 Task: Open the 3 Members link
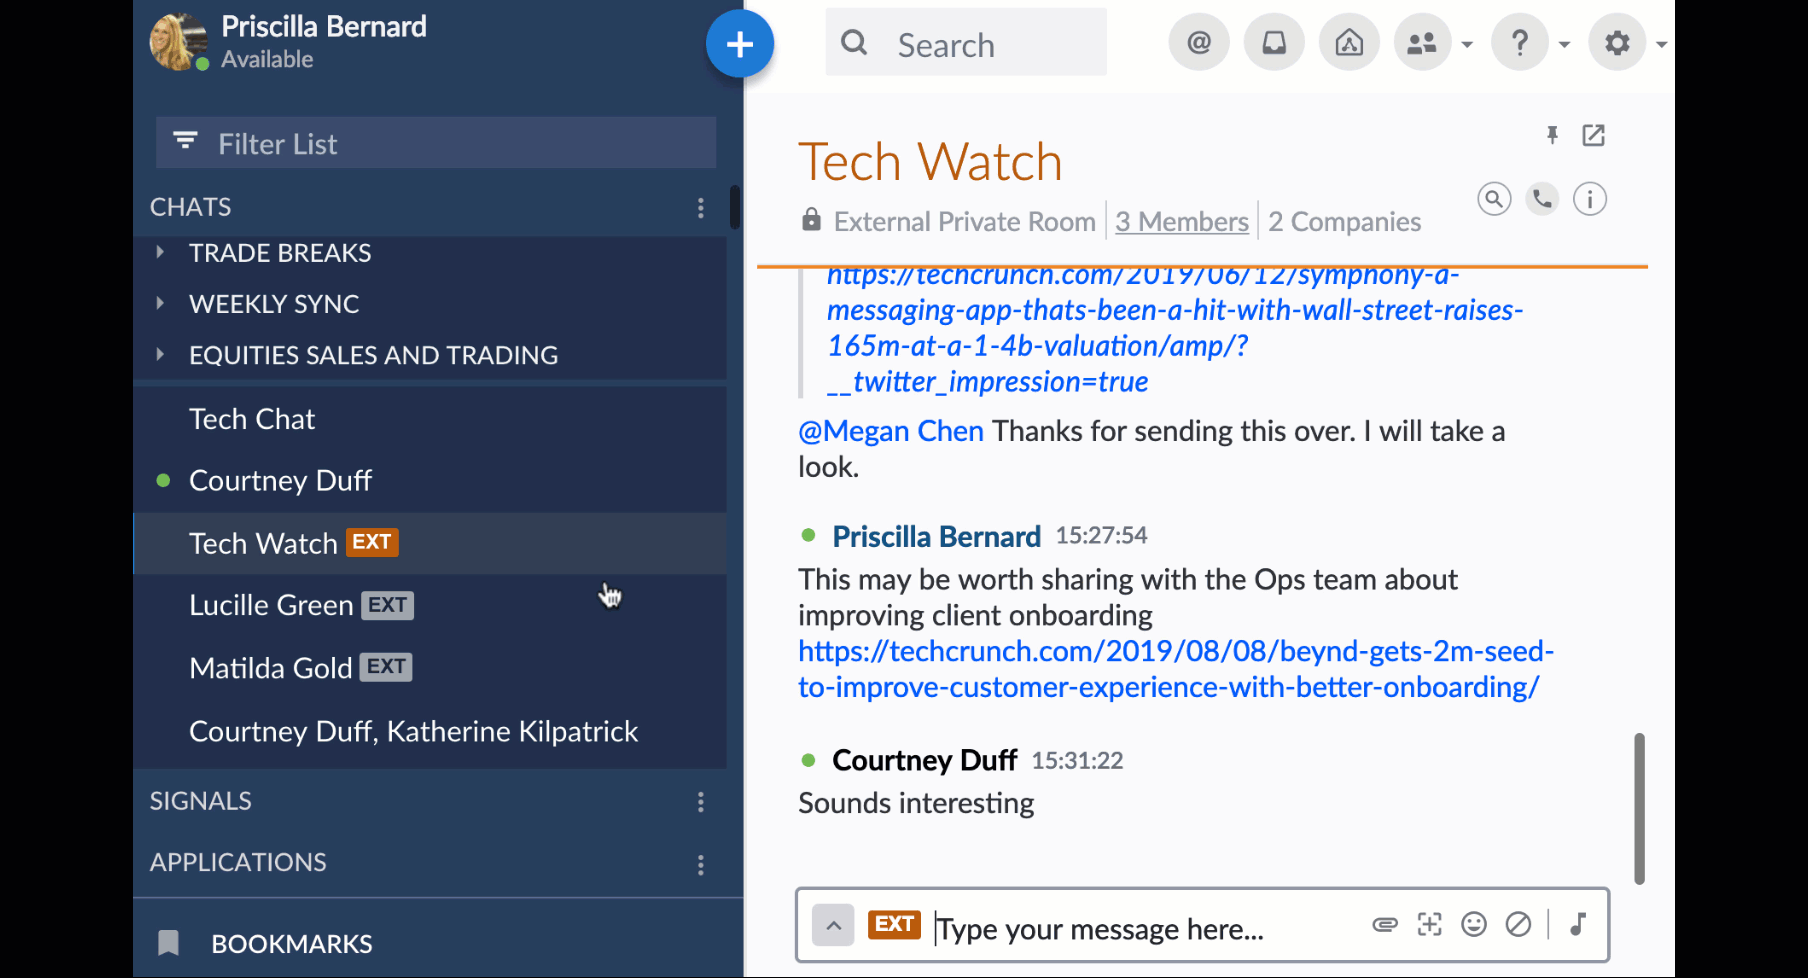[x=1181, y=222]
